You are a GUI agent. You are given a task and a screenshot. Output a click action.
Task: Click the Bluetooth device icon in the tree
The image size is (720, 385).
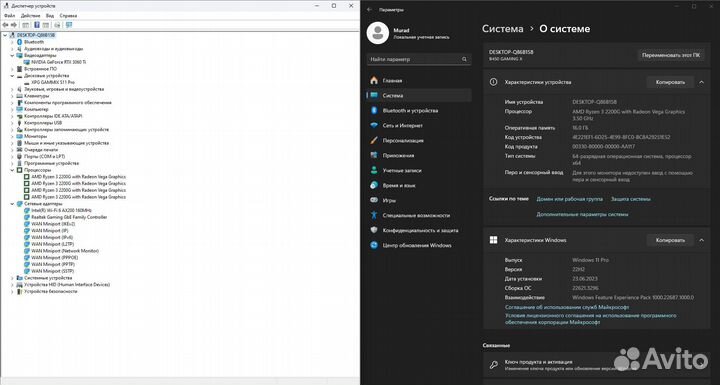coord(19,42)
